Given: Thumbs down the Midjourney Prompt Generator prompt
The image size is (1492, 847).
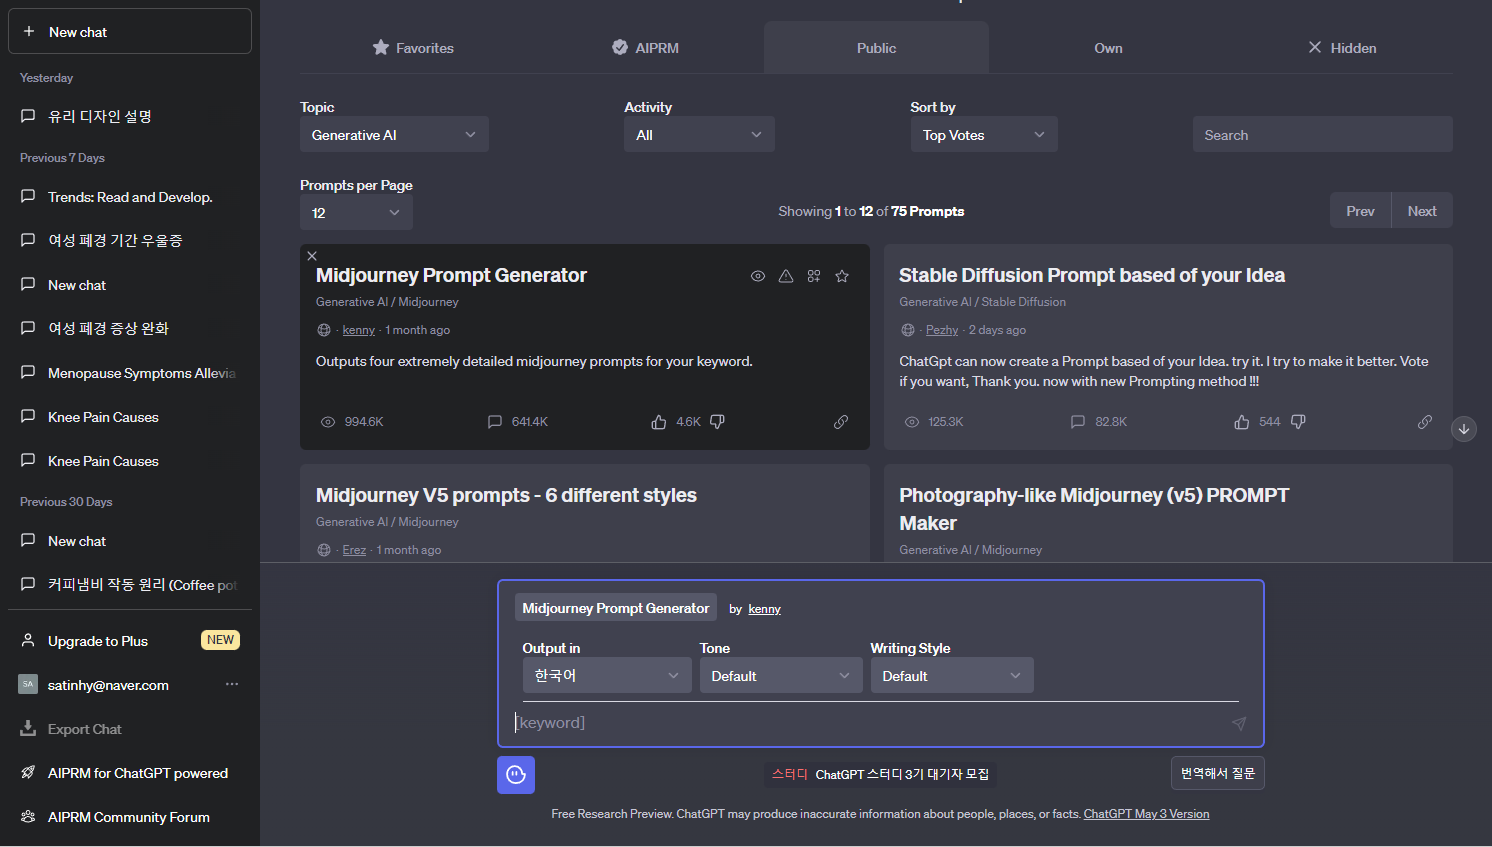Looking at the screenshot, I should pyautogui.click(x=717, y=422).
